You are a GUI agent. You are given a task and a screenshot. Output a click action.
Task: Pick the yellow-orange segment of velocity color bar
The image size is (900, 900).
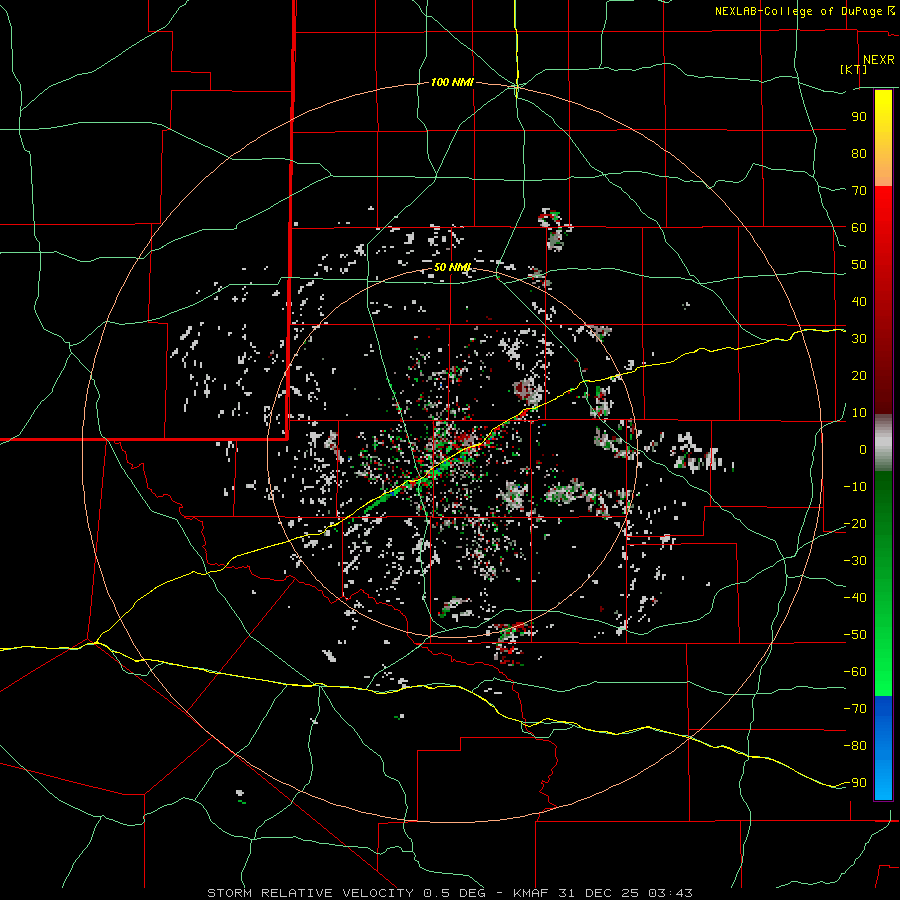tap(883, 138)
